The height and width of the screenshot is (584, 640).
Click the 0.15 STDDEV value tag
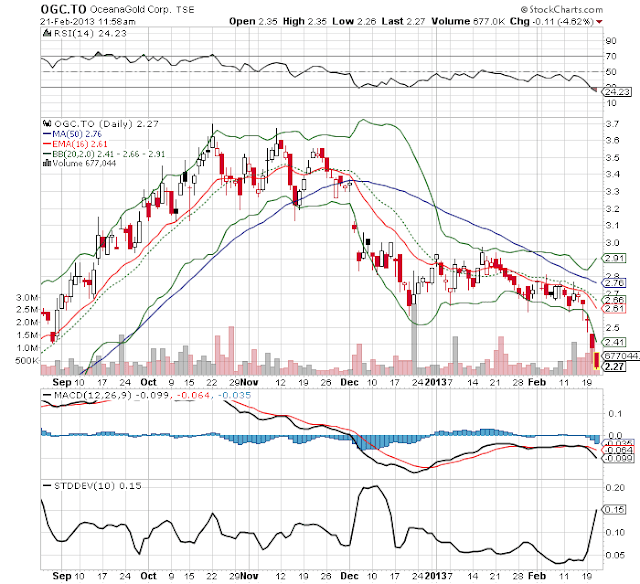pos(615,509)
